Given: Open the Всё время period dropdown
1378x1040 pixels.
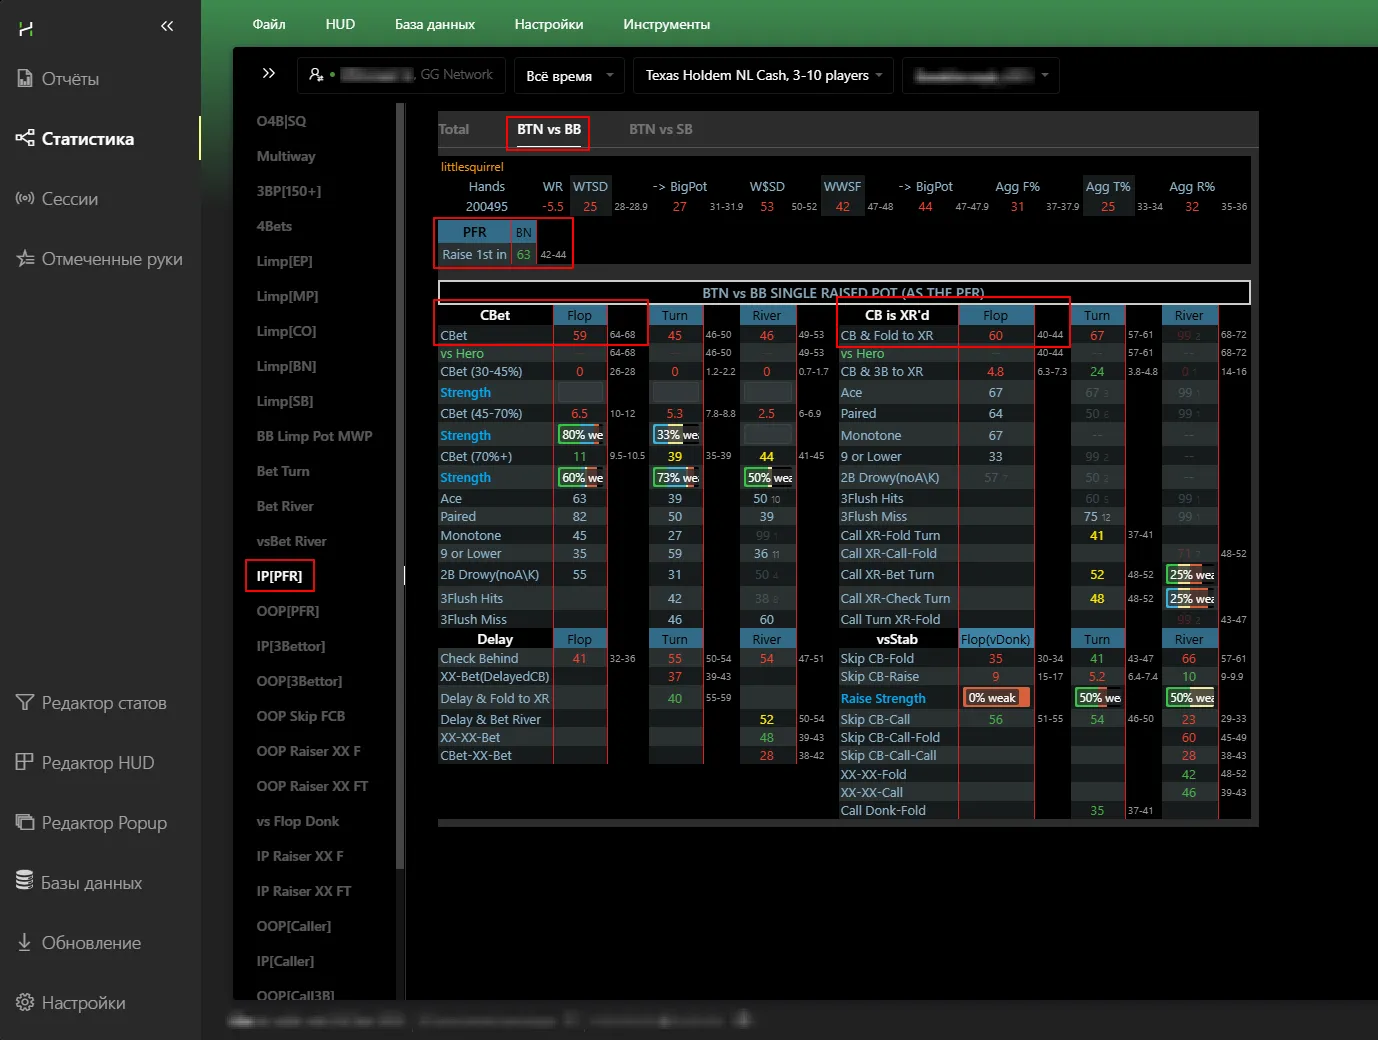Looking at the screenshot, I should pyautogui.click(x=570, y=76).
